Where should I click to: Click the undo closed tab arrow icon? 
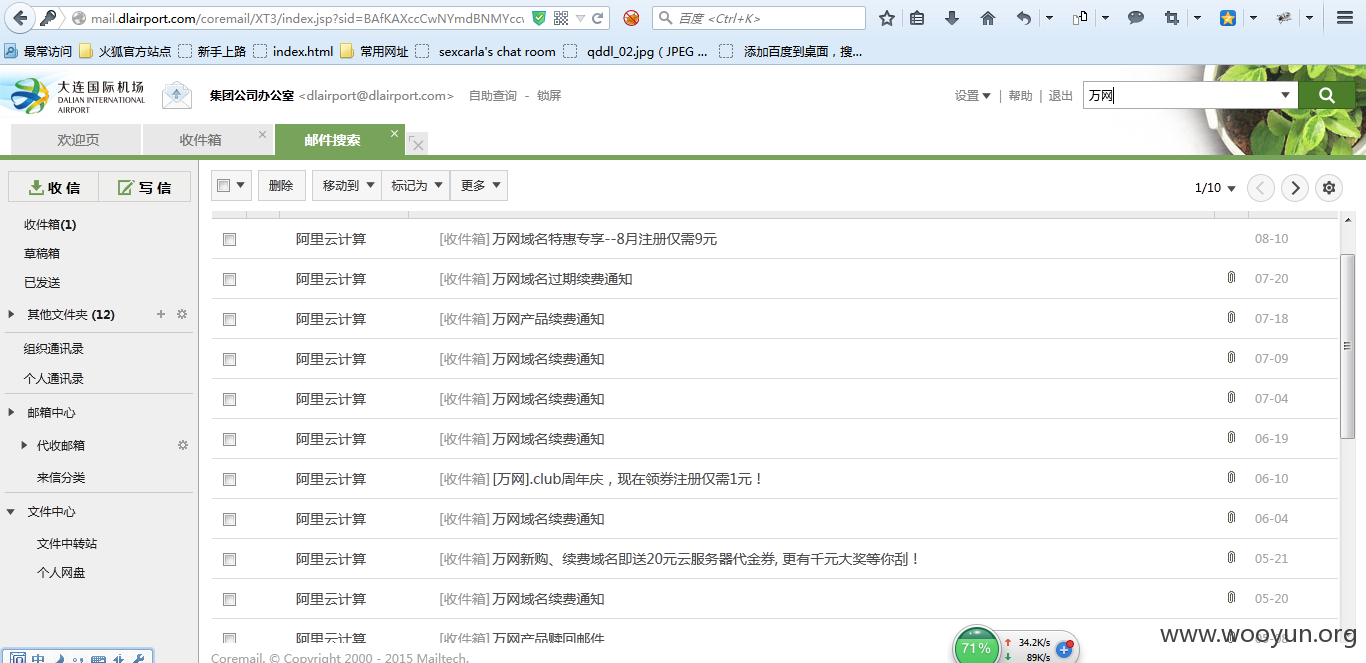(x=1023, y=18)
